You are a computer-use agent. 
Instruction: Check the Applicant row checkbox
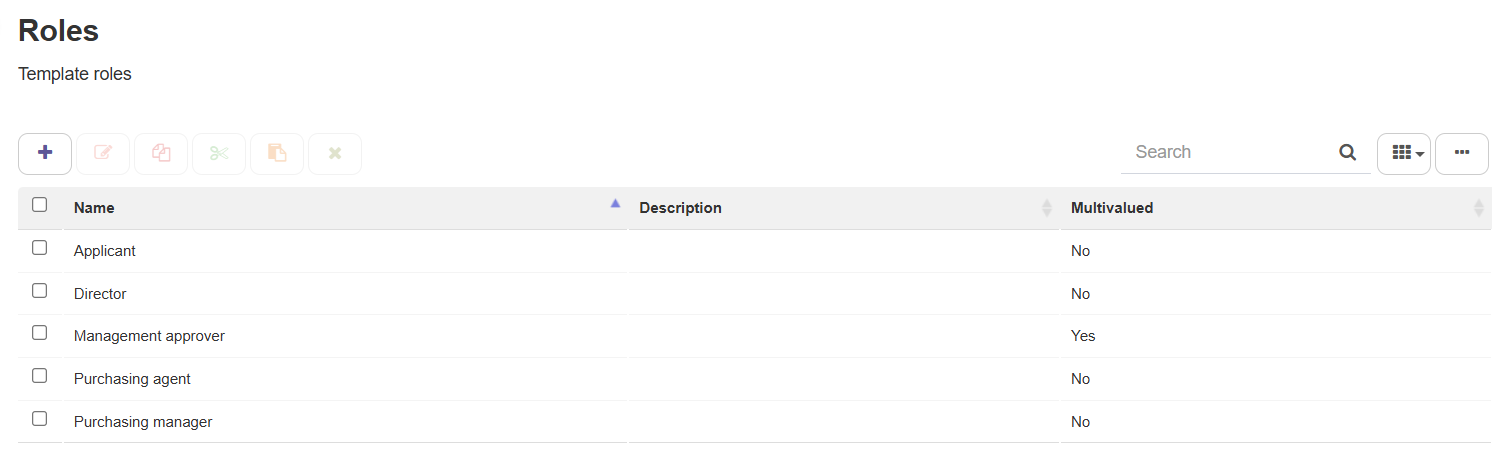(40, 248)
